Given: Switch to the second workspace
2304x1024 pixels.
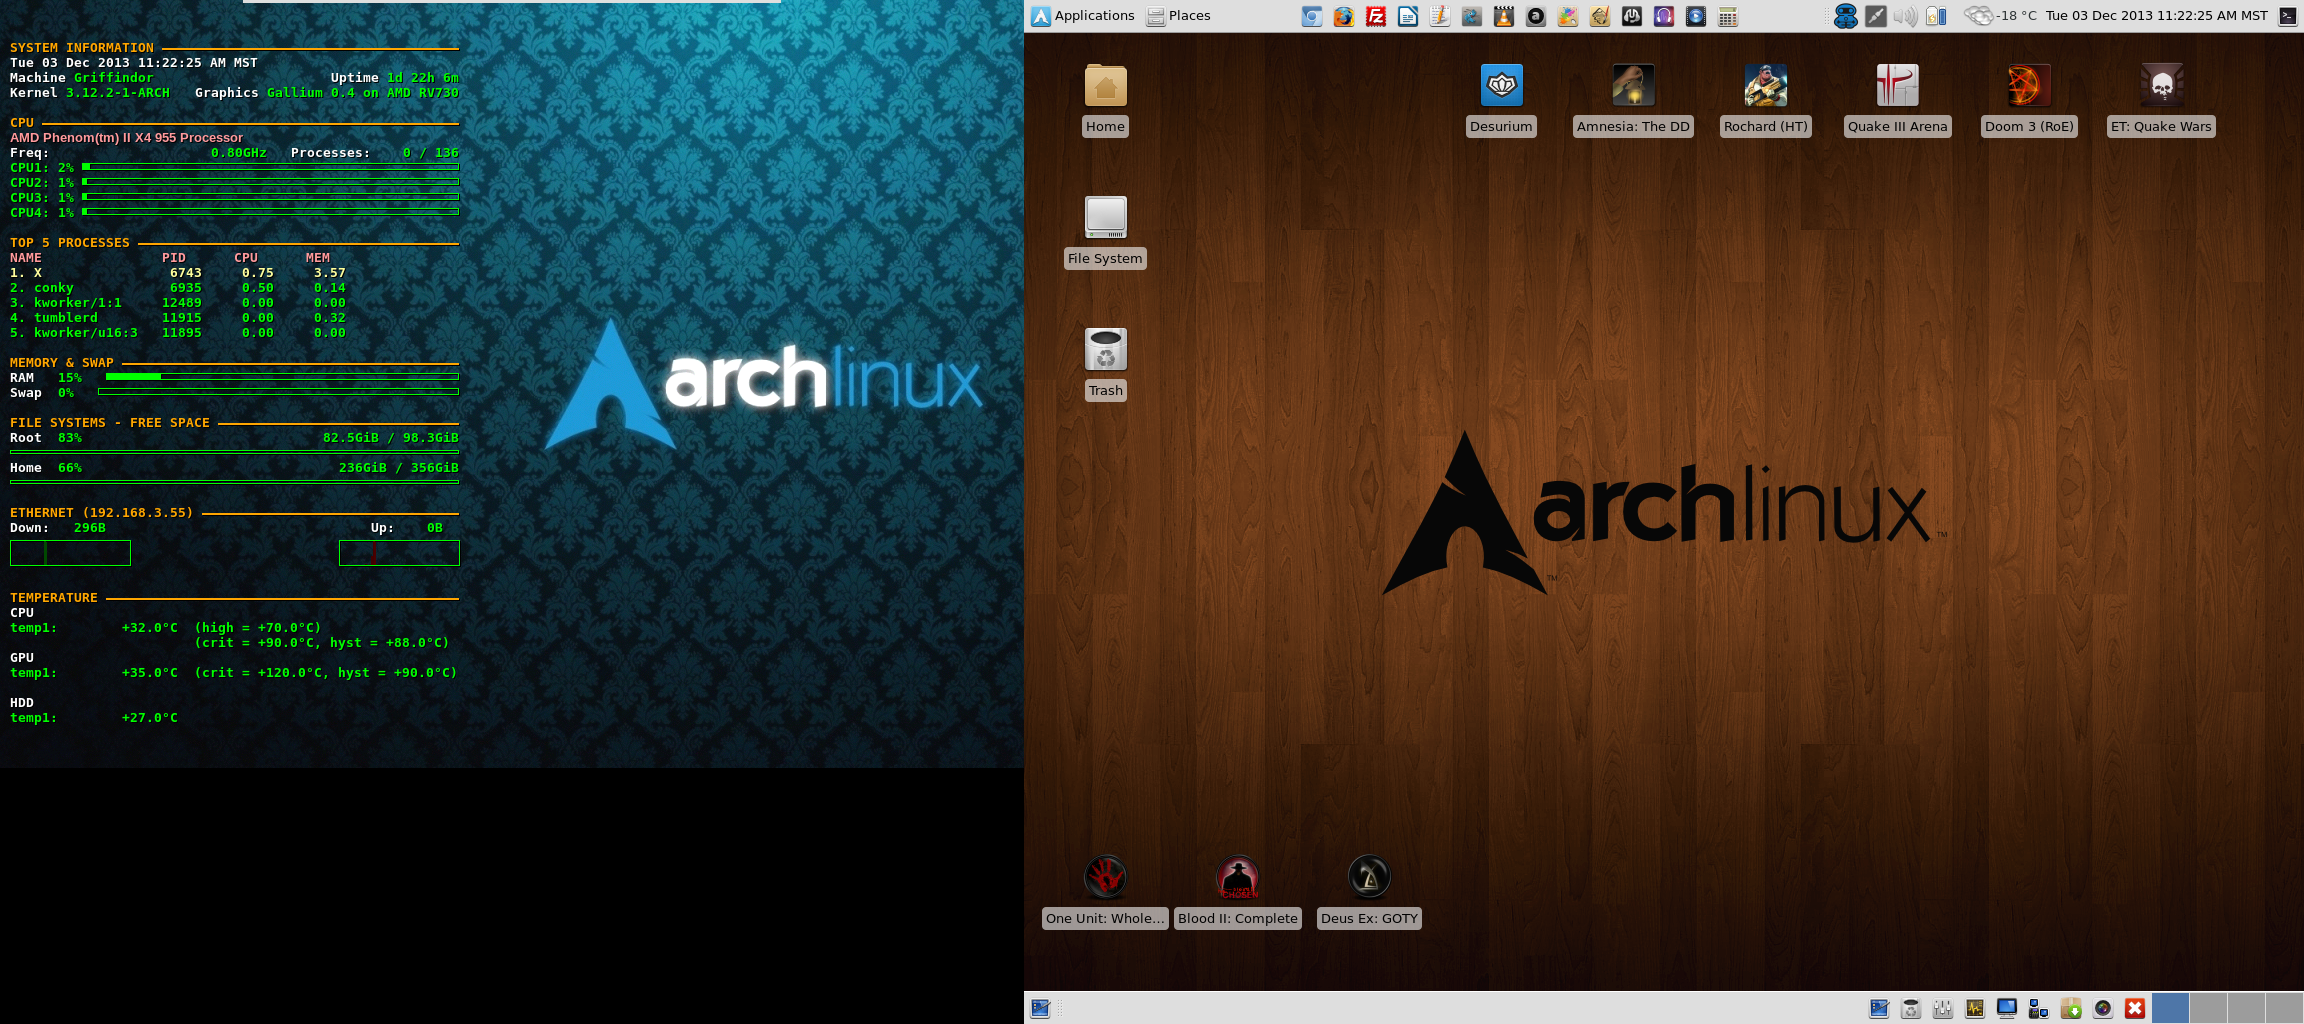Looking at the screenshot, I should click(x=2208, y=1008).
